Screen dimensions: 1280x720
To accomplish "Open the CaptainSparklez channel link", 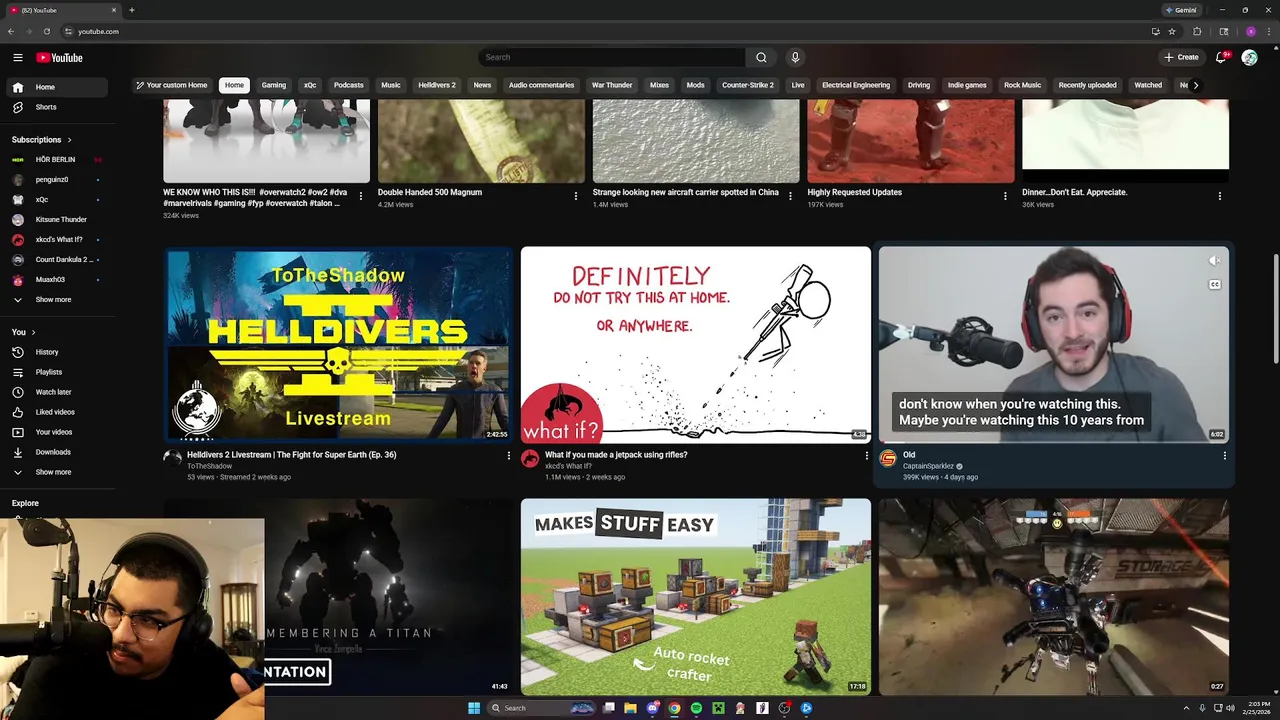I will pyautogui.click(x=929, y=466).
